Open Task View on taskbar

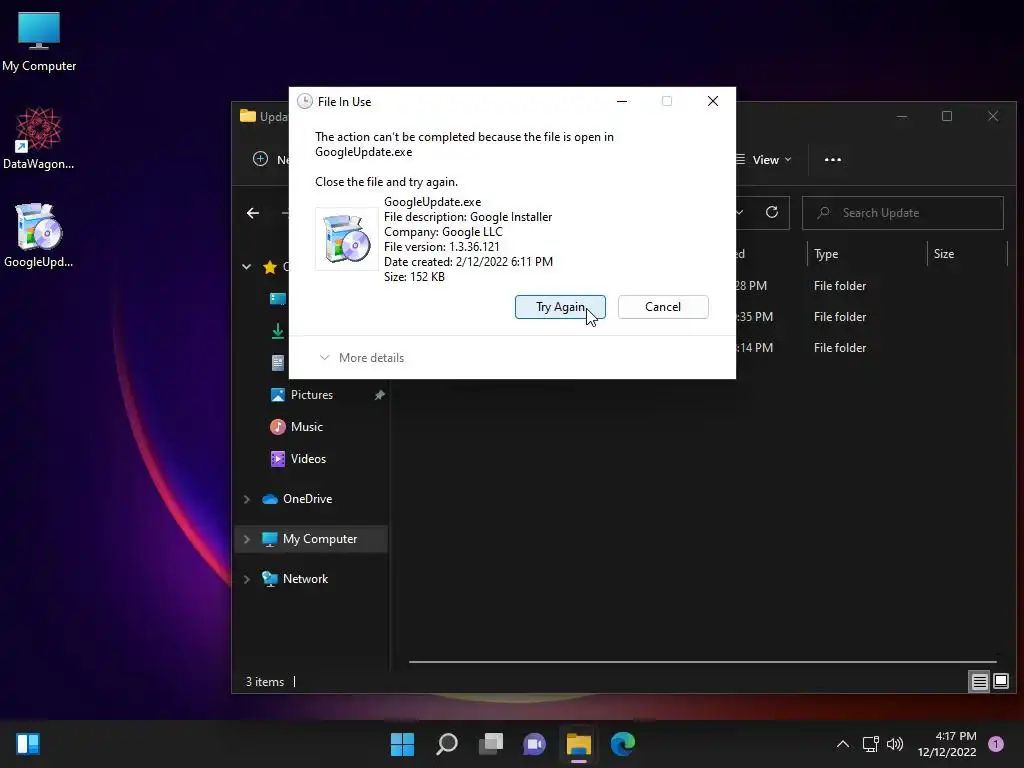pos(491,744)
